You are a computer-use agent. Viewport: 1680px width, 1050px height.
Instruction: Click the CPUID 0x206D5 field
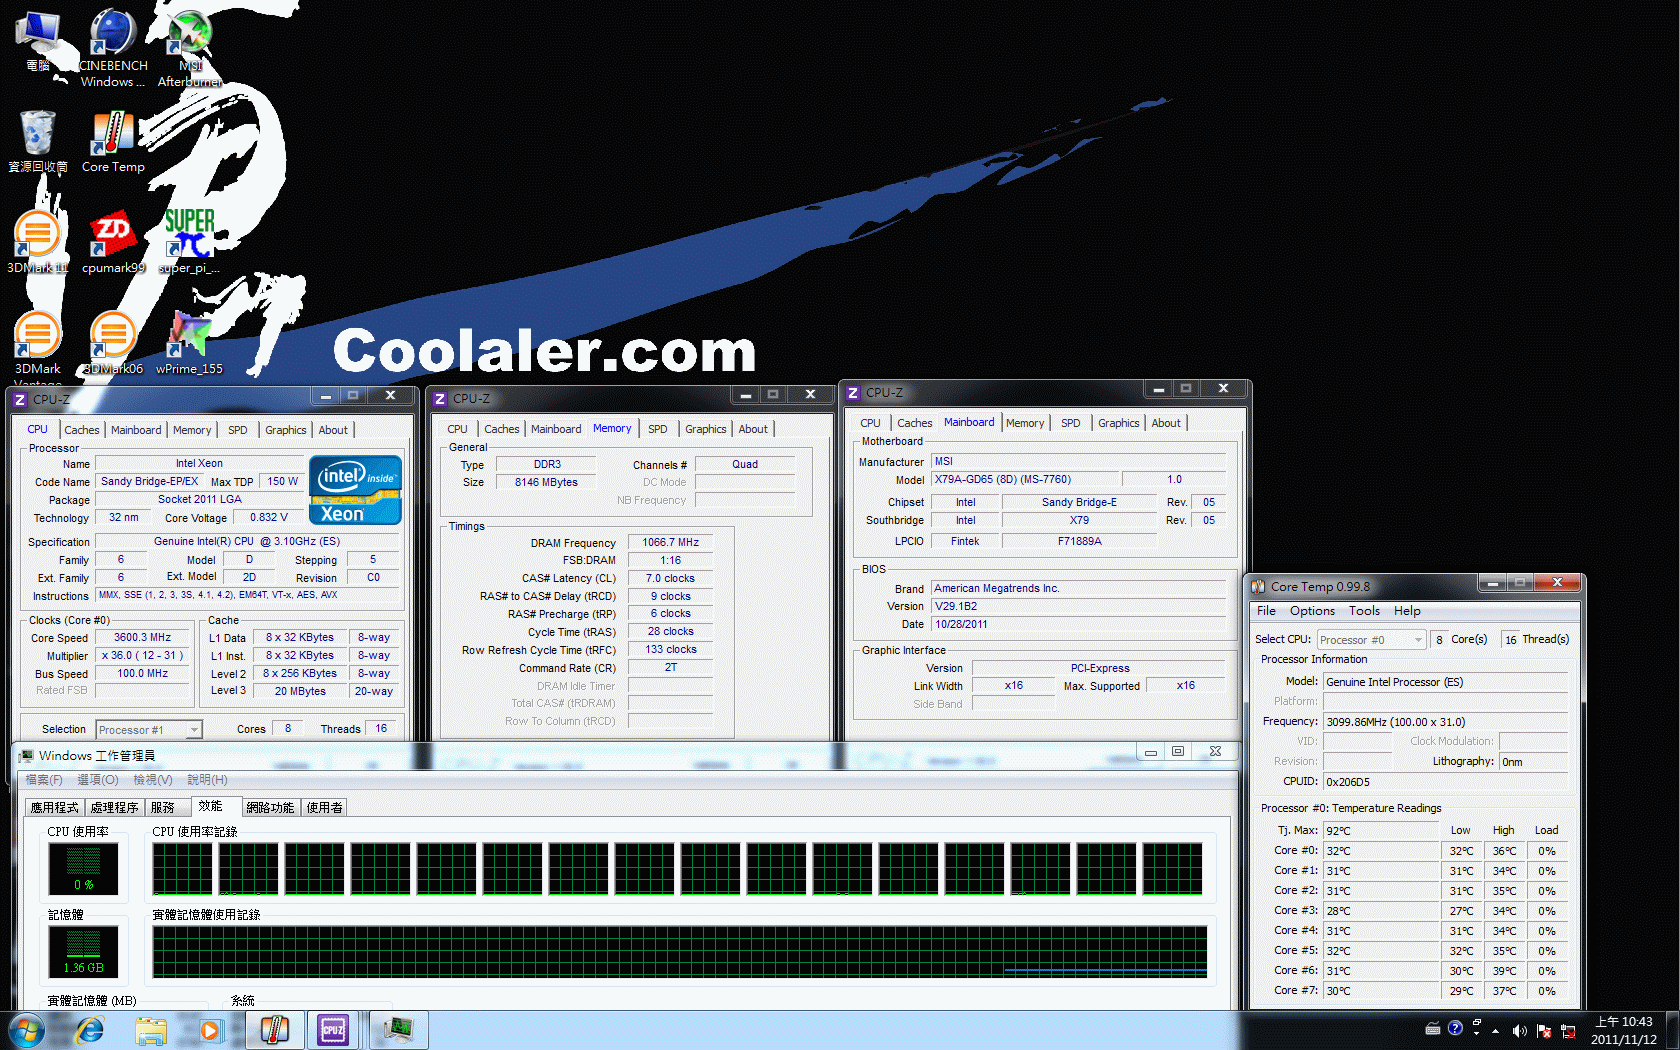coord(1445,782)
